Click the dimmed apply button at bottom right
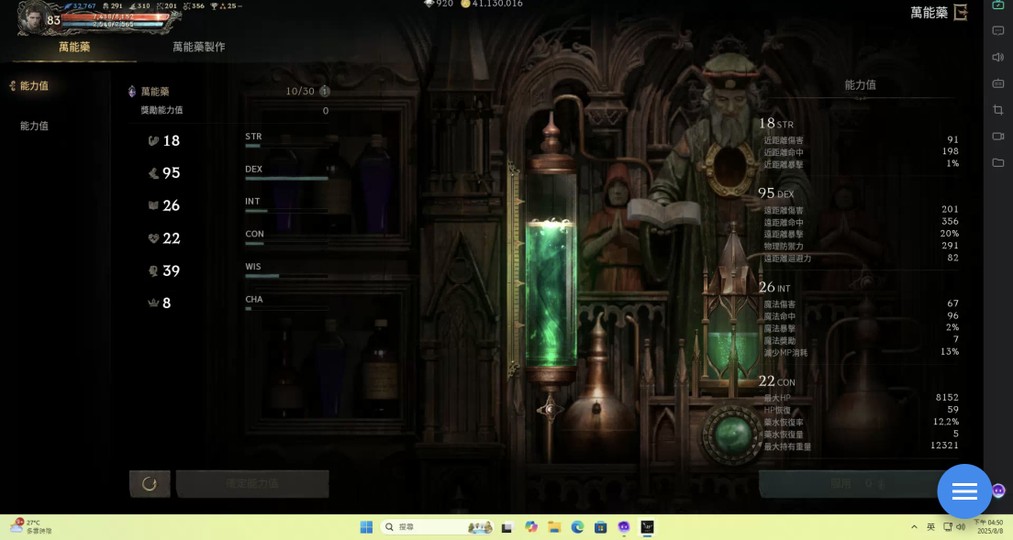 coord(856,484)
